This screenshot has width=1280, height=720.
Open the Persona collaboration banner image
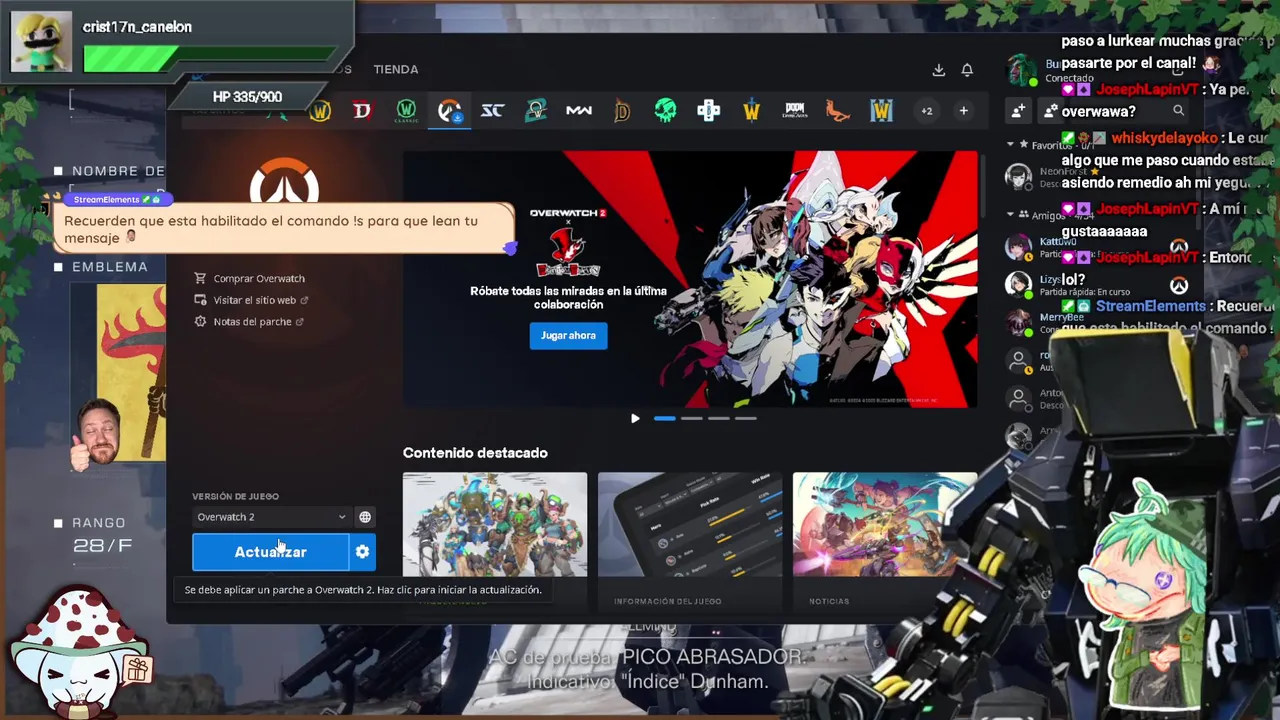(690, 279)
